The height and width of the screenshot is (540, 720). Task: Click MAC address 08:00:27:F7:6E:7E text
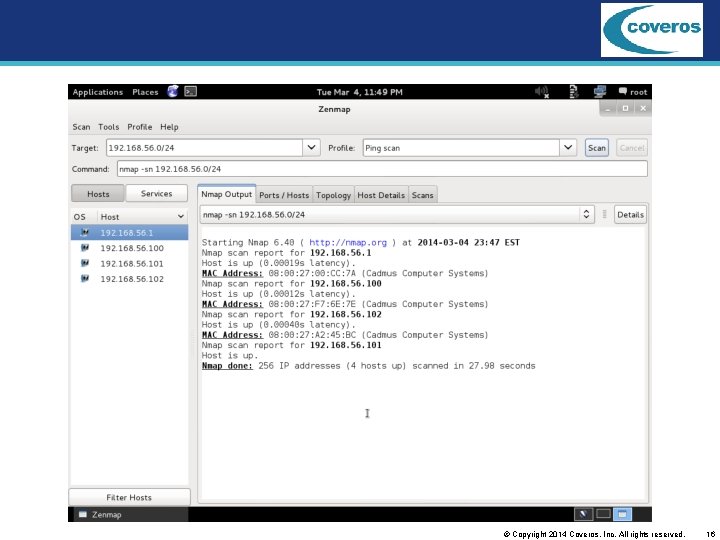pos(312,304)
